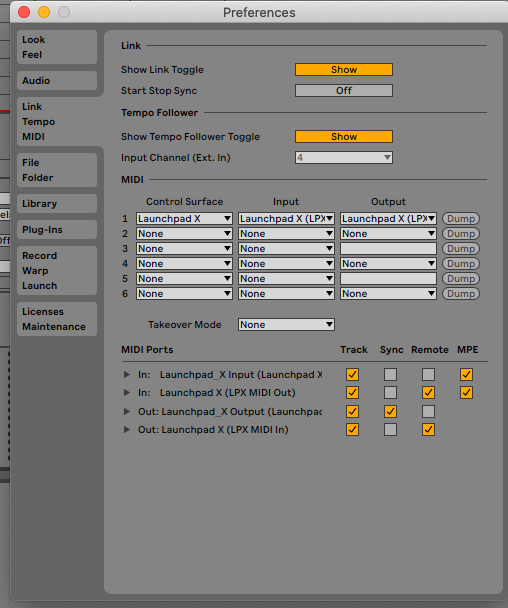
Task: Uncheck Remote for In: LPX MIDI Out
Action: pos(428,393)
